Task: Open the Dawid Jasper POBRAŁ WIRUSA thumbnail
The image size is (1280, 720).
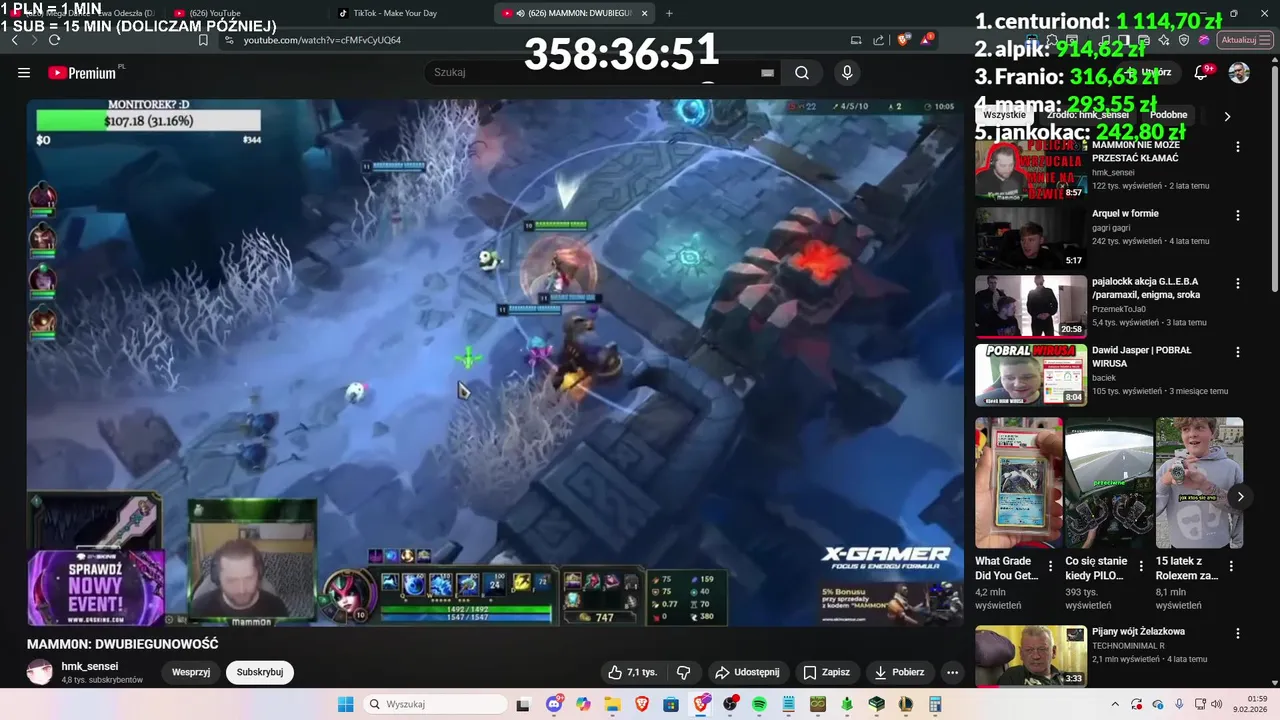Action: coord(1031,375)
